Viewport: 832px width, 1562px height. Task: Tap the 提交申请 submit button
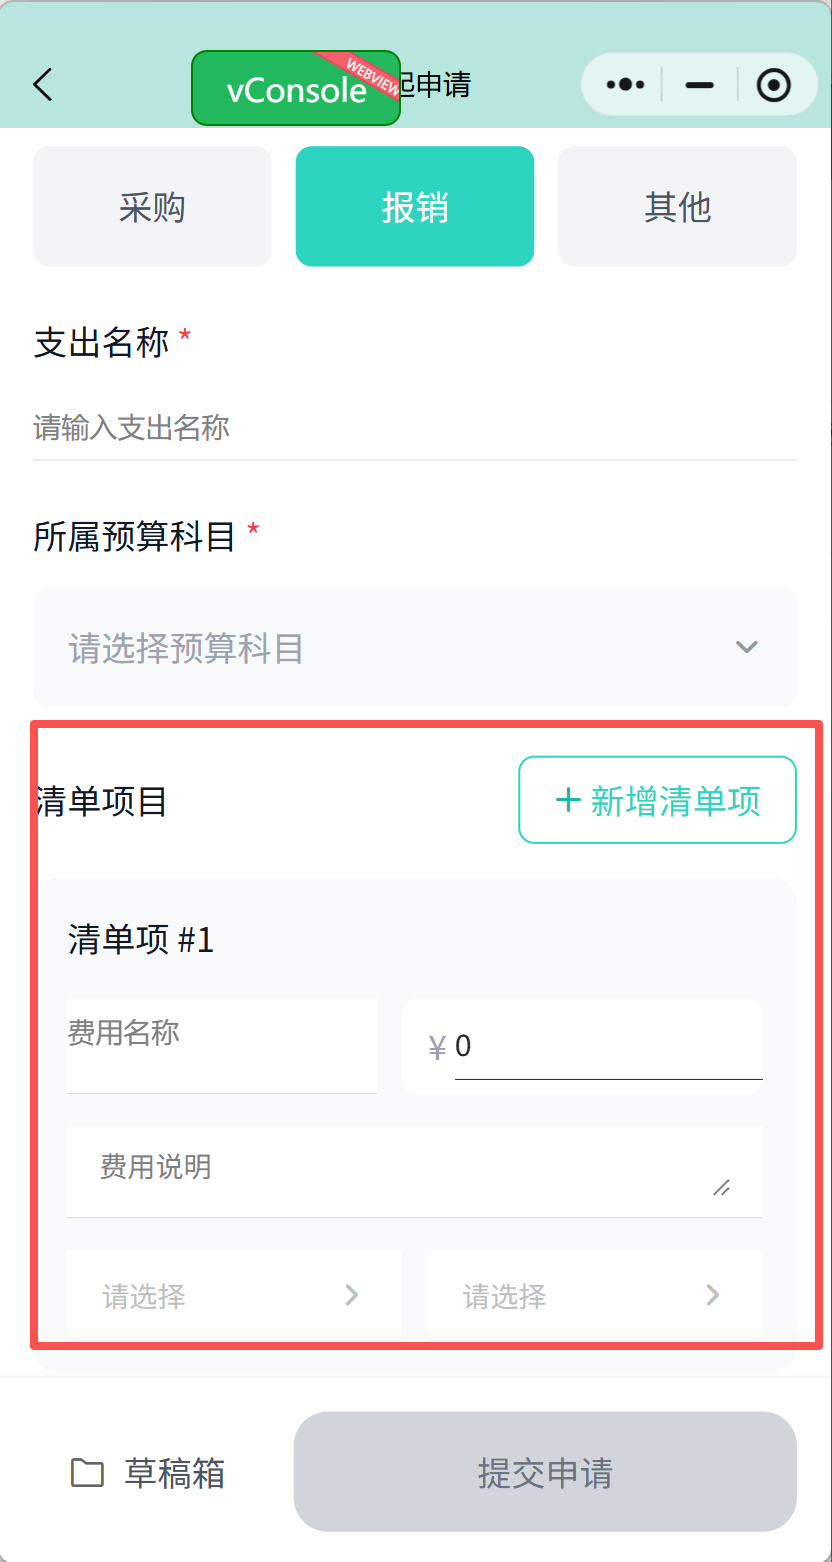[x=544, y=1471]
